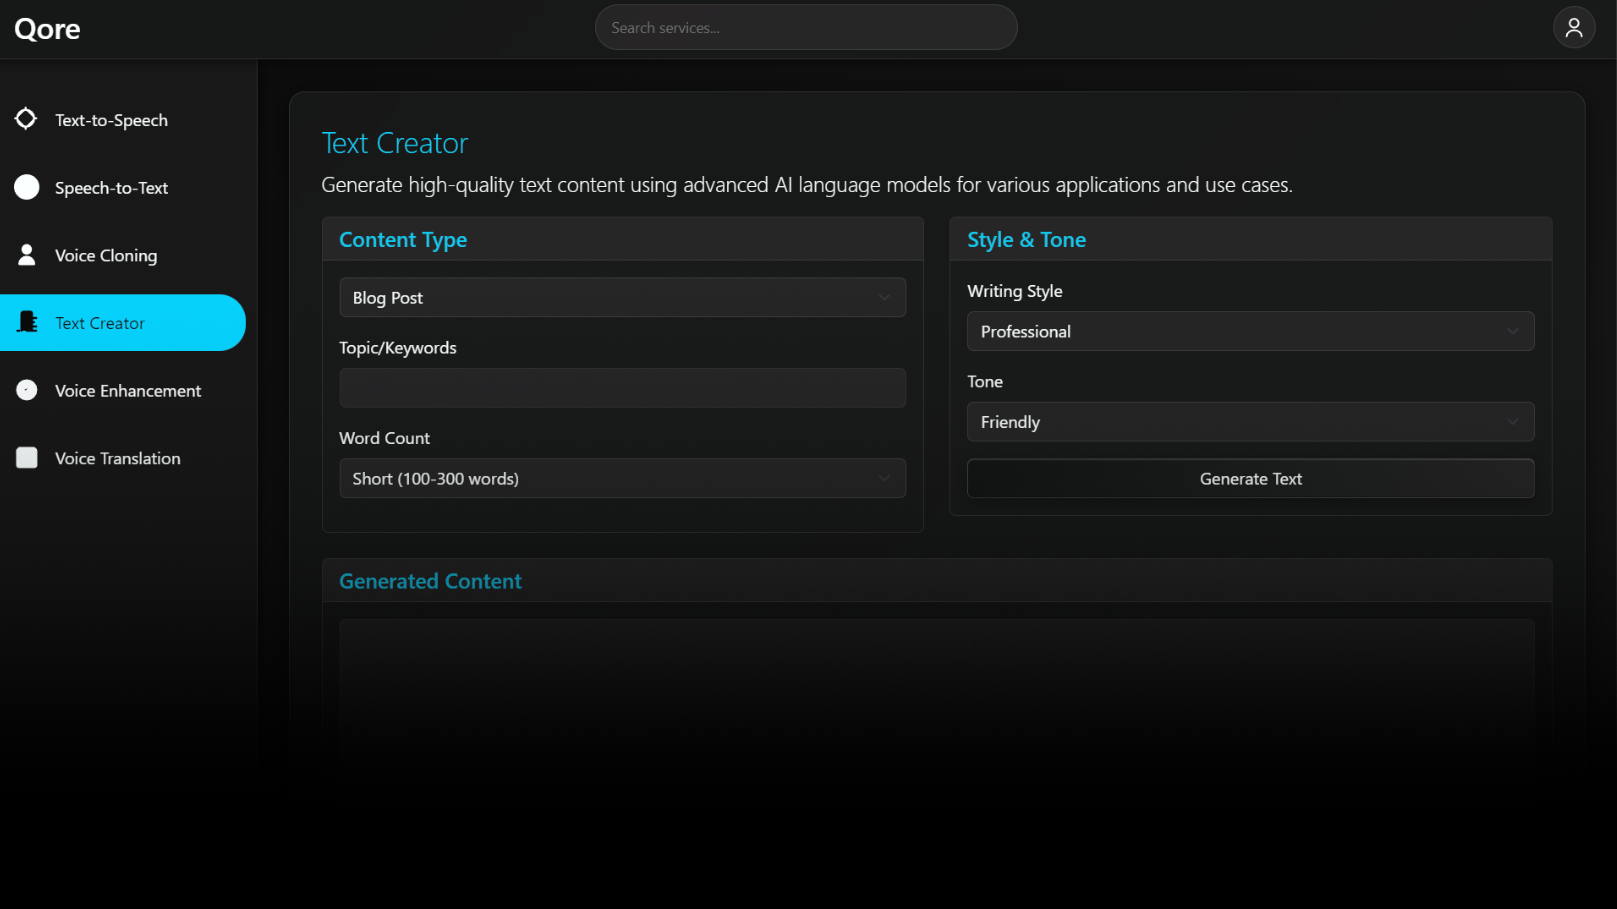
Task: Expand the Friendly tone dropdown
Action: point(1249,422)
